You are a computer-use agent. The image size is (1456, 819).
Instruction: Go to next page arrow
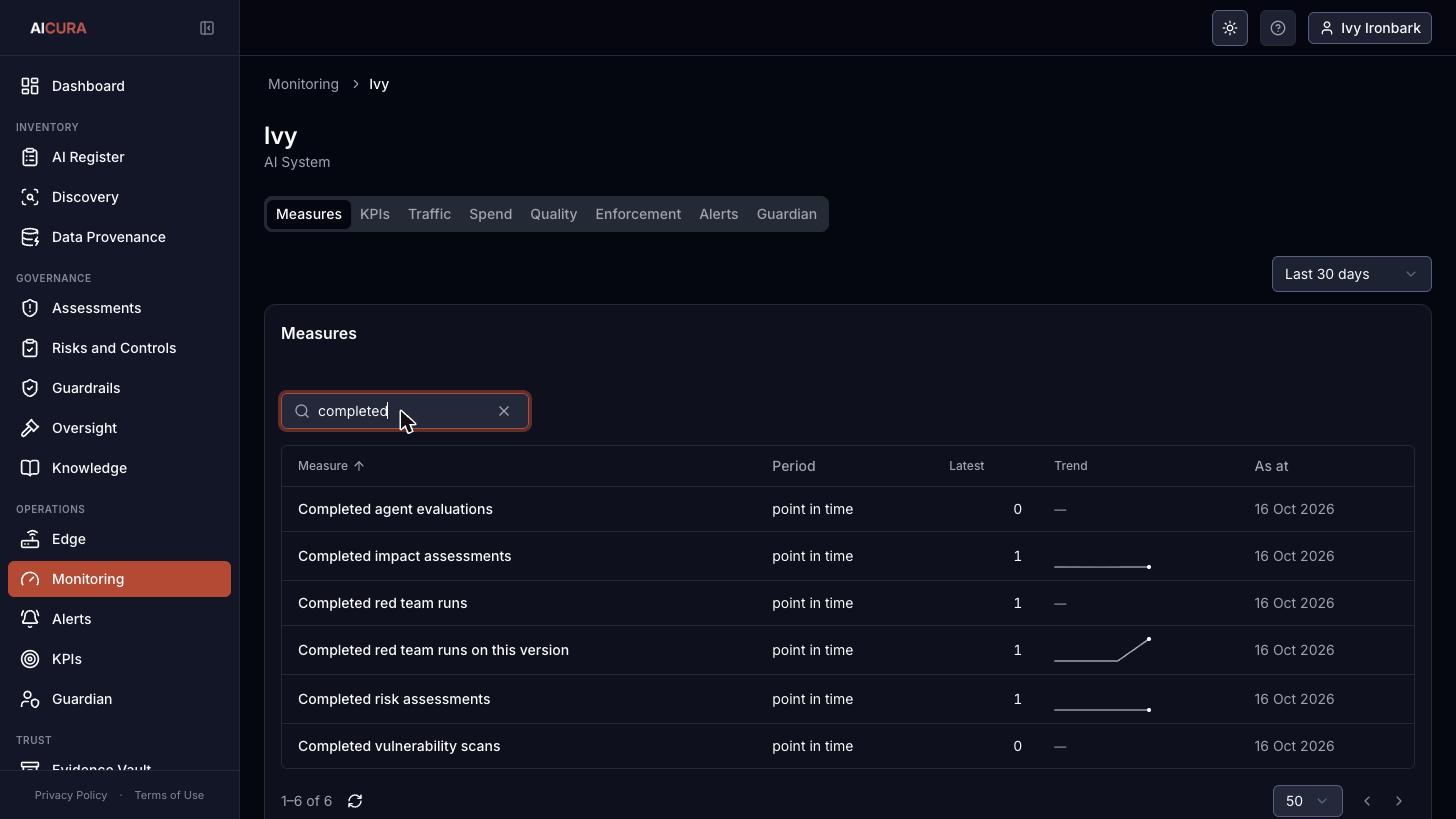point(1399,801)
